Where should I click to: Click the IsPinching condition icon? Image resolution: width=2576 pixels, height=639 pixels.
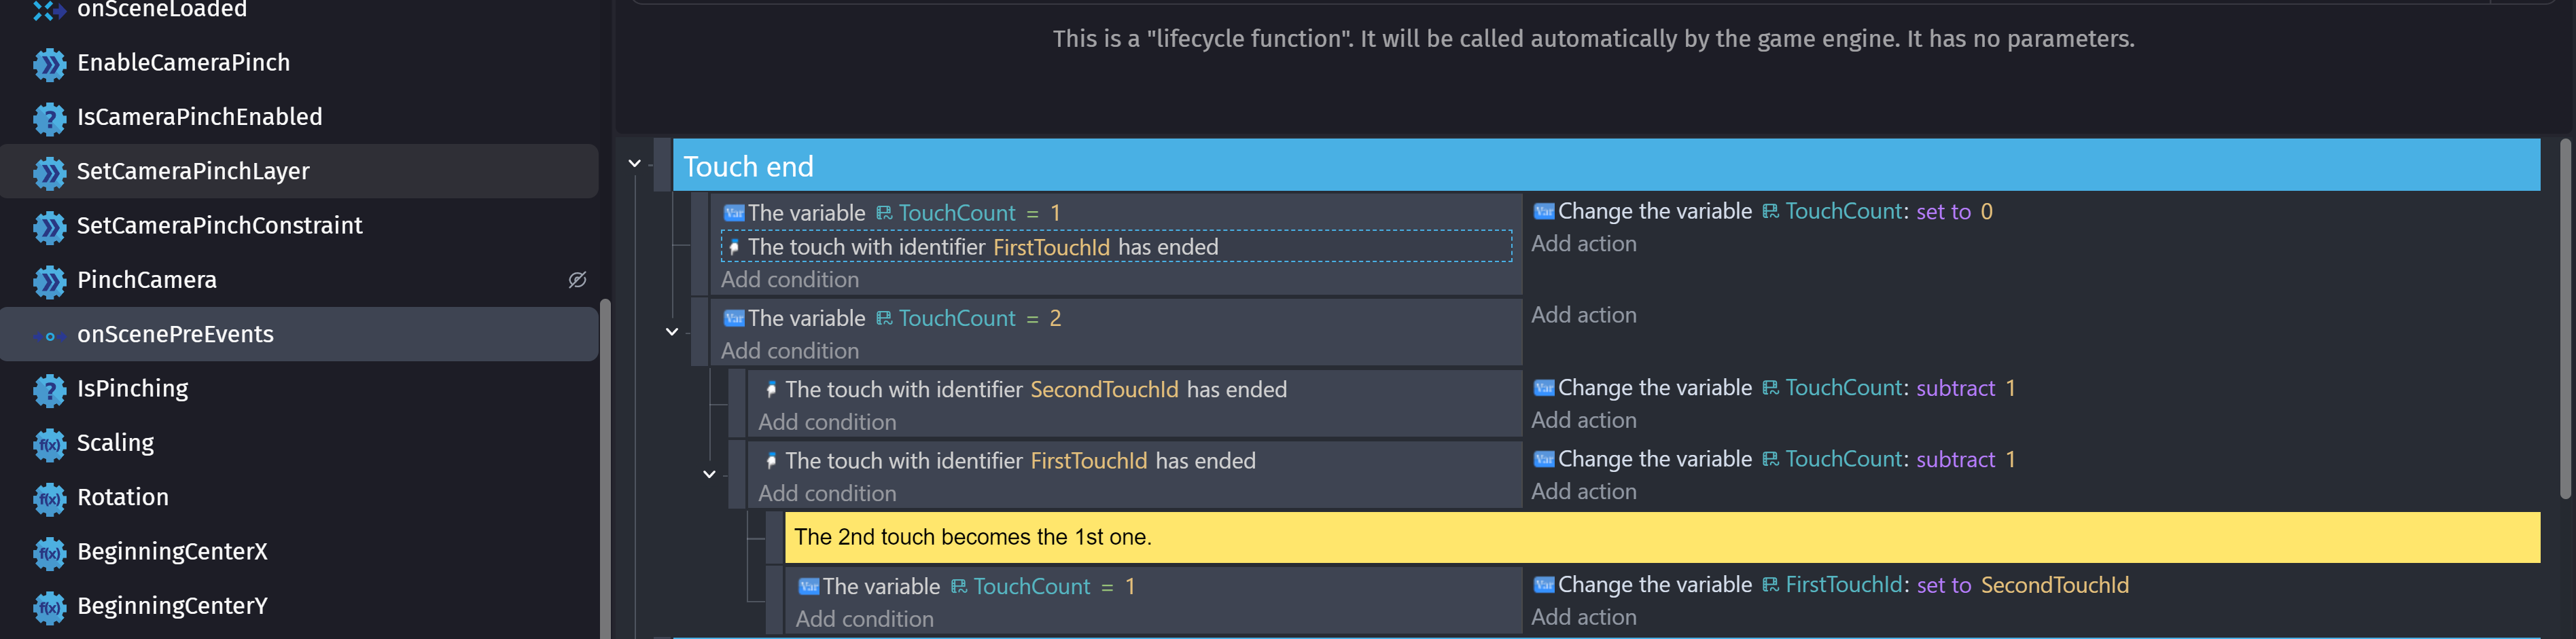coord(49,390)
